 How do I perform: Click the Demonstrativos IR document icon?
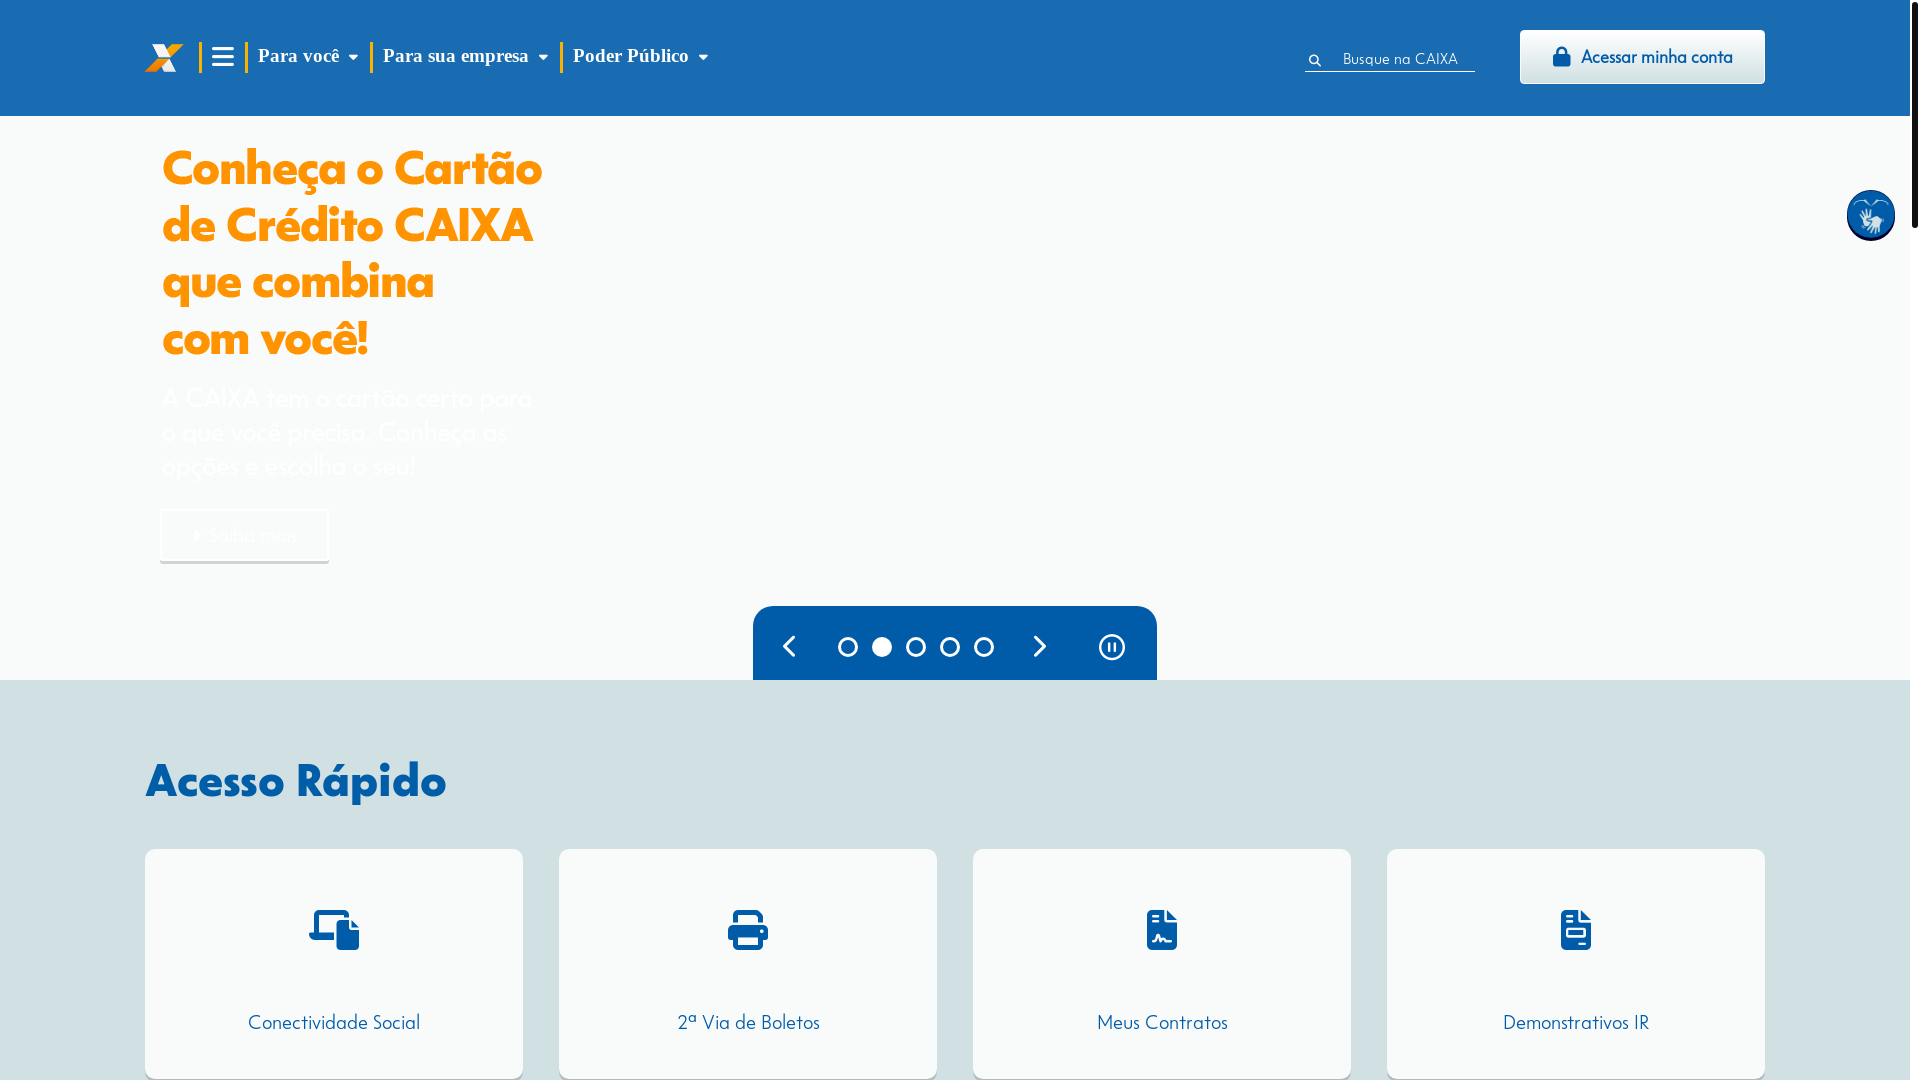(x=1576, y=930)
